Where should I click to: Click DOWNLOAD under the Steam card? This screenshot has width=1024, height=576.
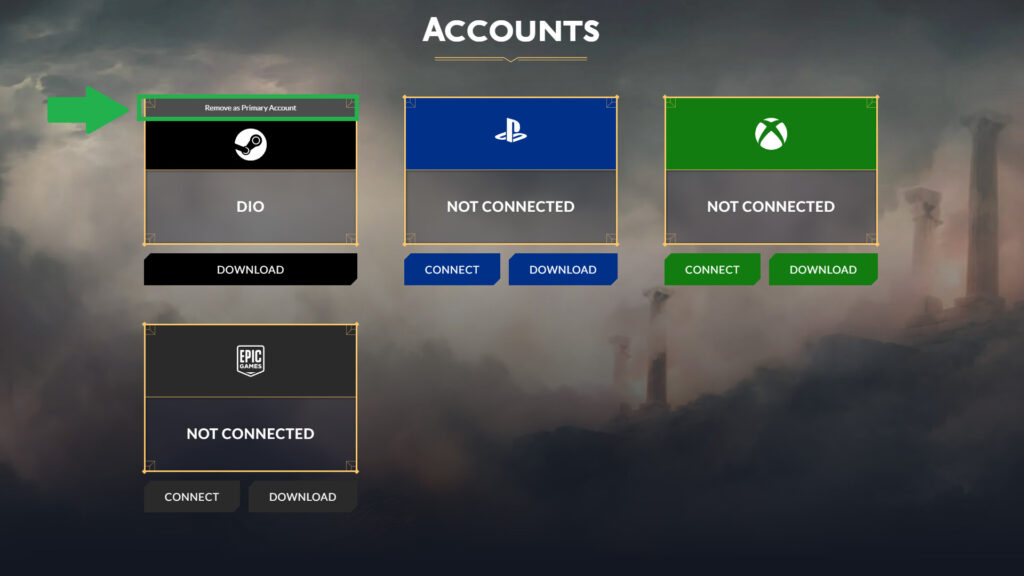[250, 269]
